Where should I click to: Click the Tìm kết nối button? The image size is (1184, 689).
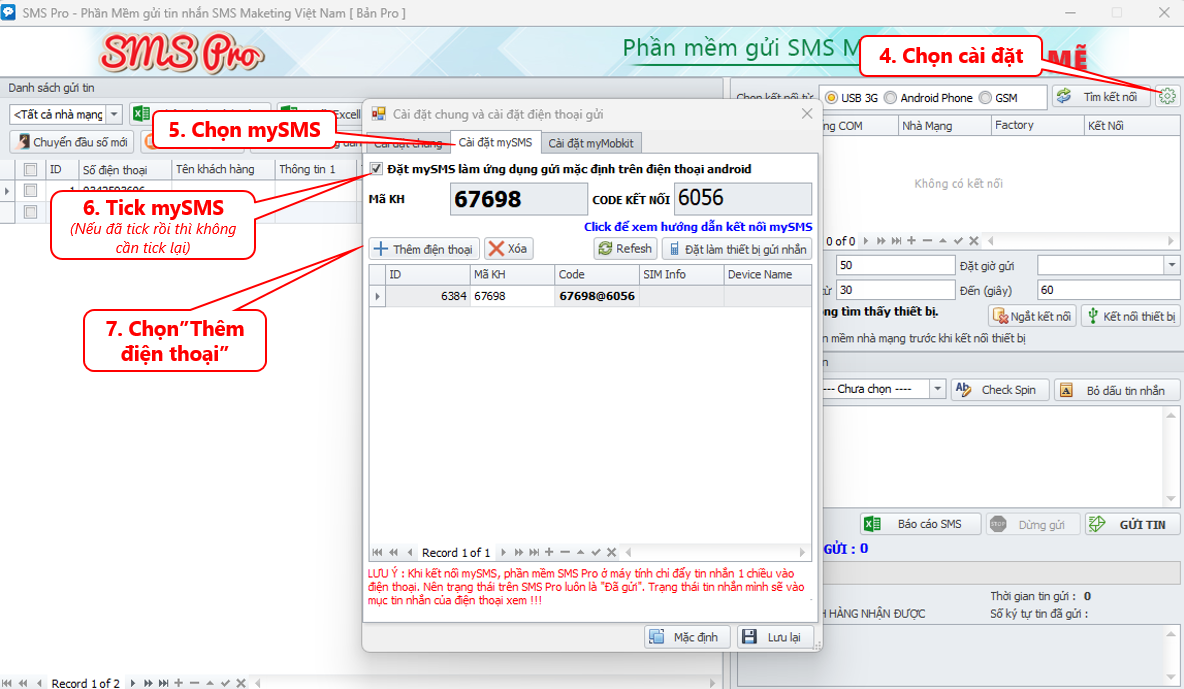1100,97
